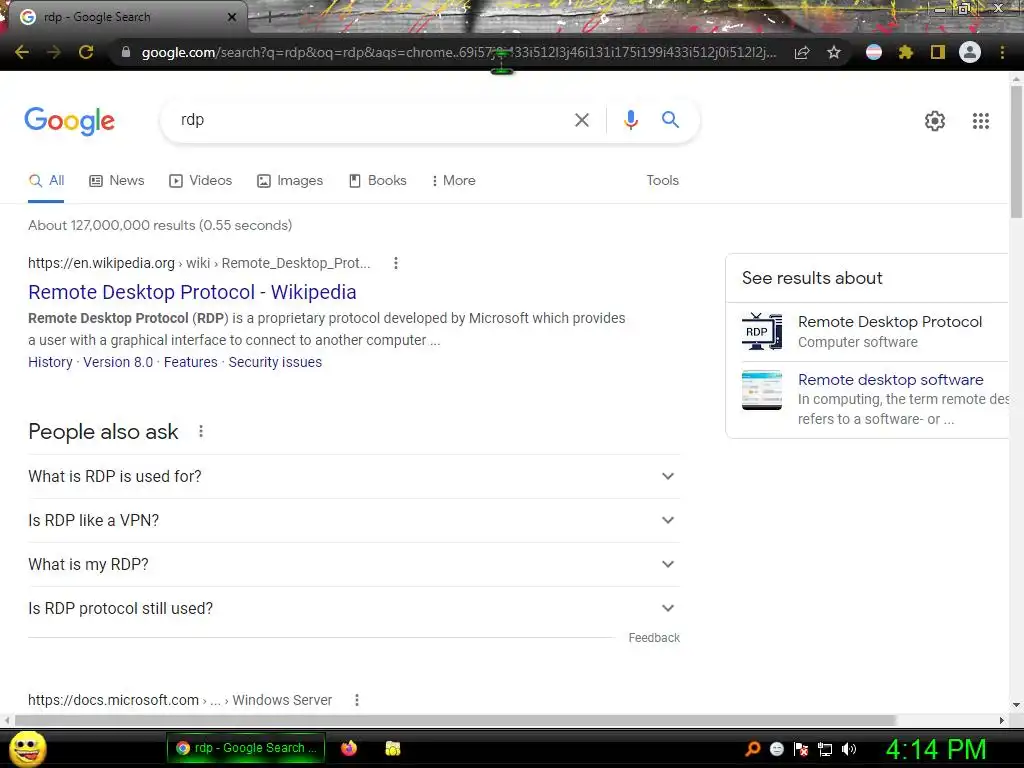Image resolution: width=1024 pixels, height=768 pixels.
Task: Click the en.wikipedia.org result URL
Action: (x=199, y=263)
